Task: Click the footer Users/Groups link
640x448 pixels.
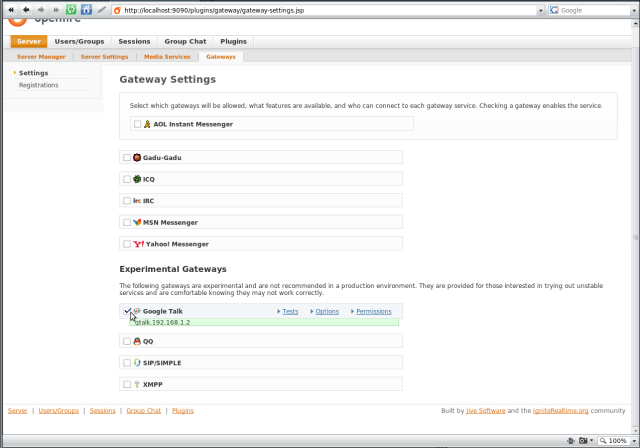Action: (59, 410)
